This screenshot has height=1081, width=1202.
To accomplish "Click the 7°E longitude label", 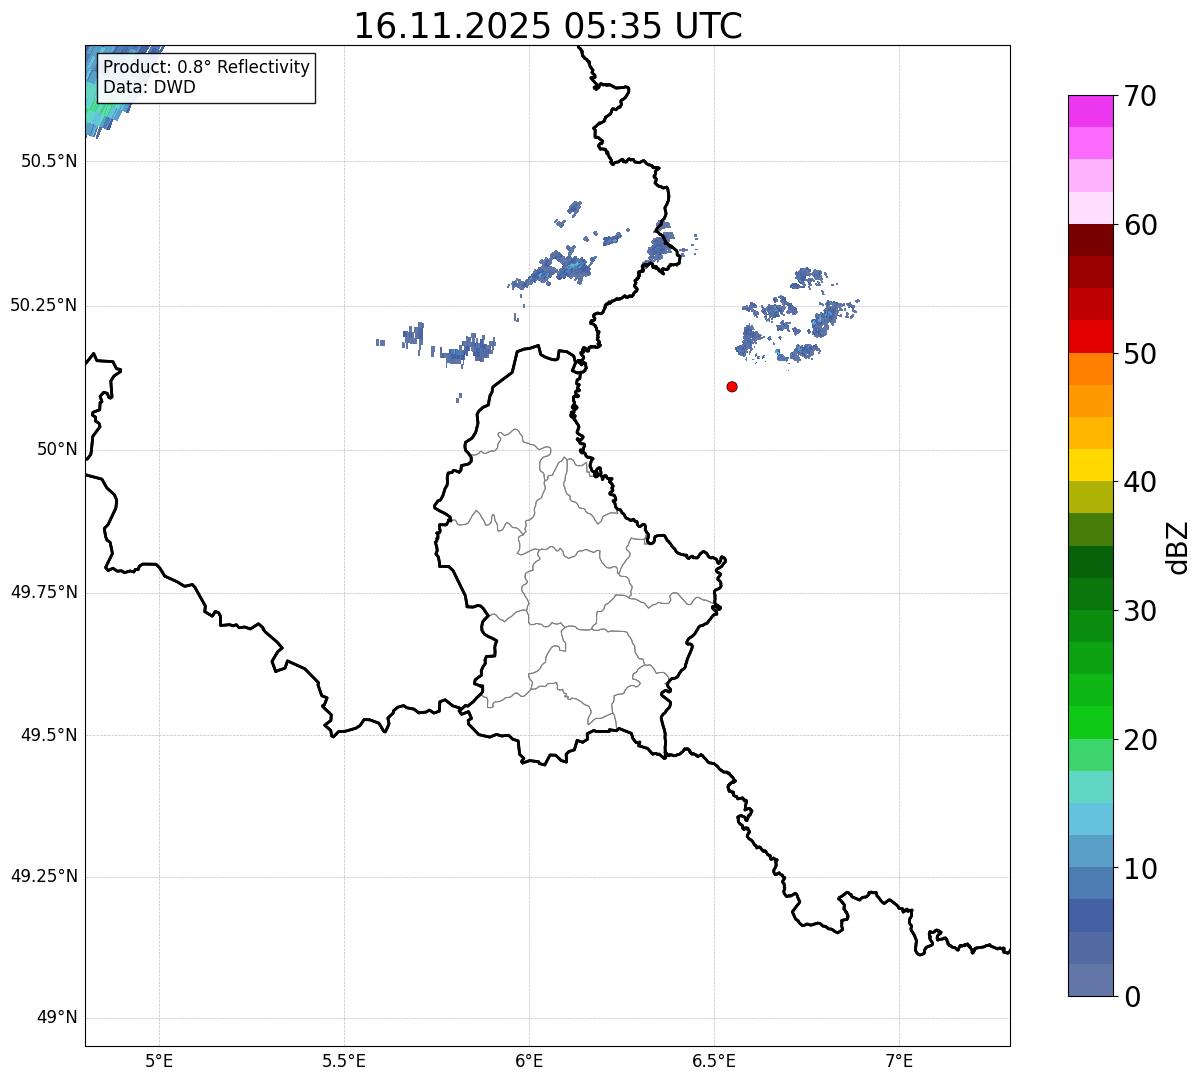I will [x=899, y=1060].
